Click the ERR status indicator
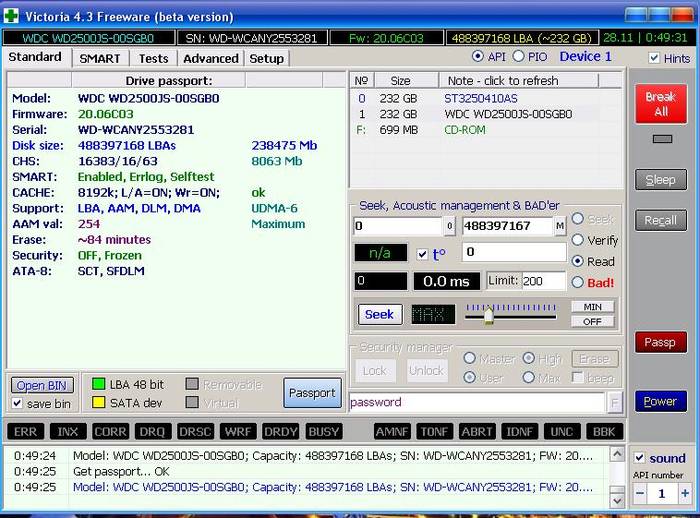This screenshot has width=700, height=518. (25, 431)
